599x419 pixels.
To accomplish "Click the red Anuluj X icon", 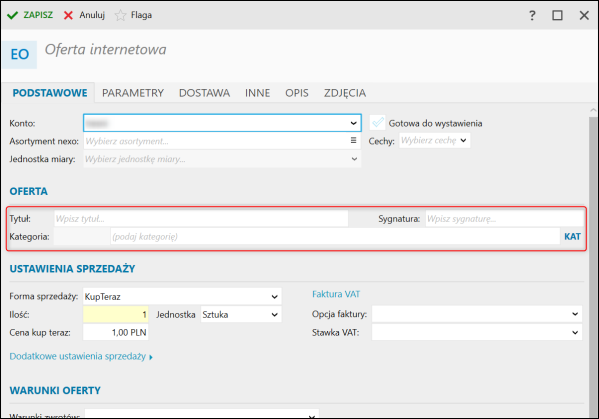I will pyautogui.click(x=68, y=15).
